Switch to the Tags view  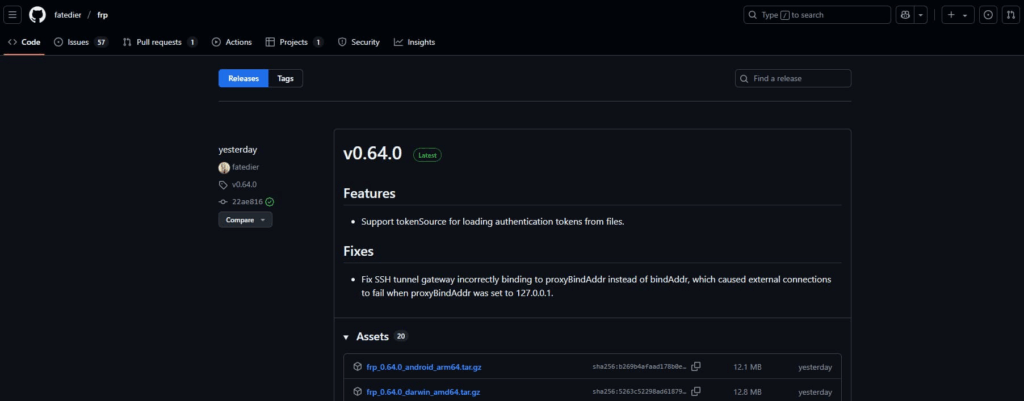(x=285, y=78)
